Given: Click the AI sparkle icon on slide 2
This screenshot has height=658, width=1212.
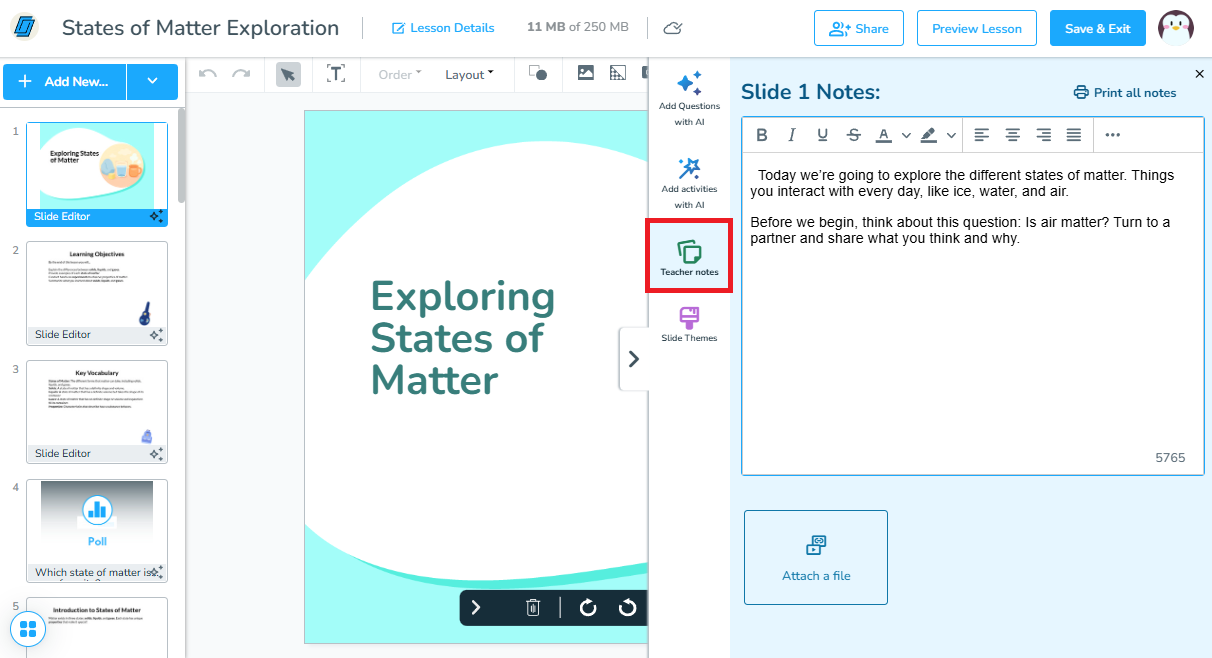Looking at the screenshot, I should coord(157,334).
